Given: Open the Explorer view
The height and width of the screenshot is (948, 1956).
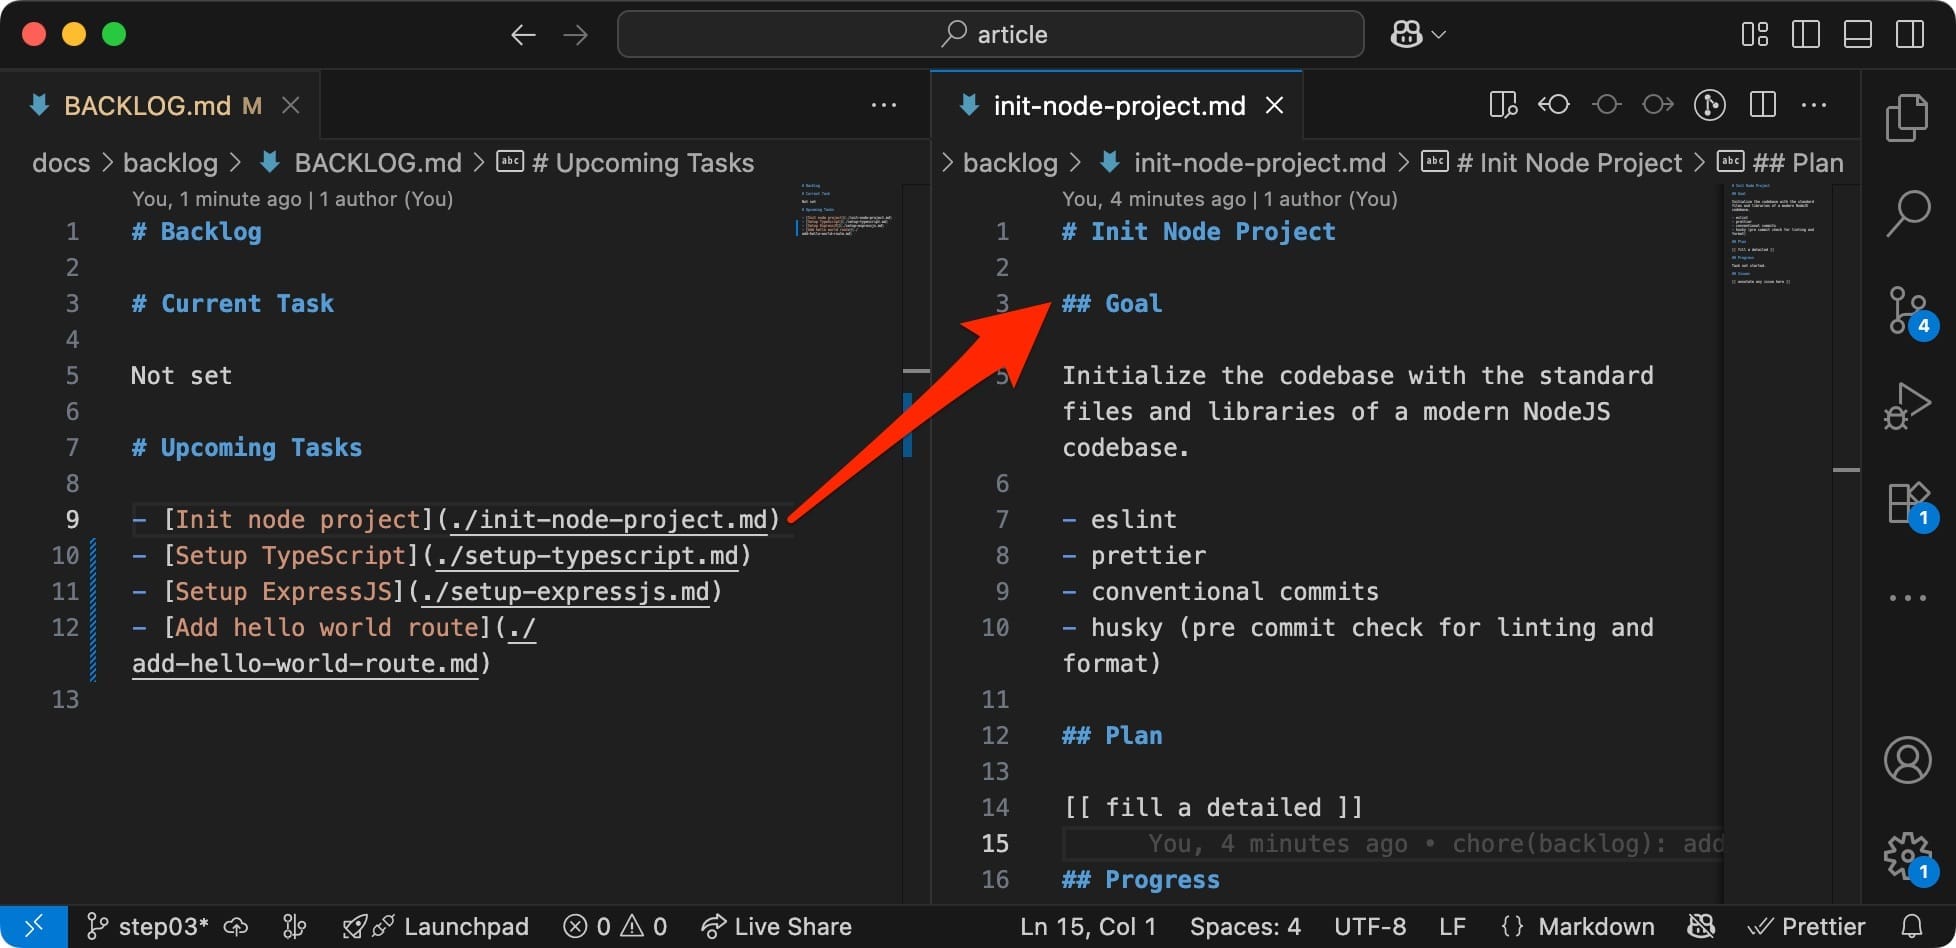Looking at the screenshot, I should point(1908,117).
